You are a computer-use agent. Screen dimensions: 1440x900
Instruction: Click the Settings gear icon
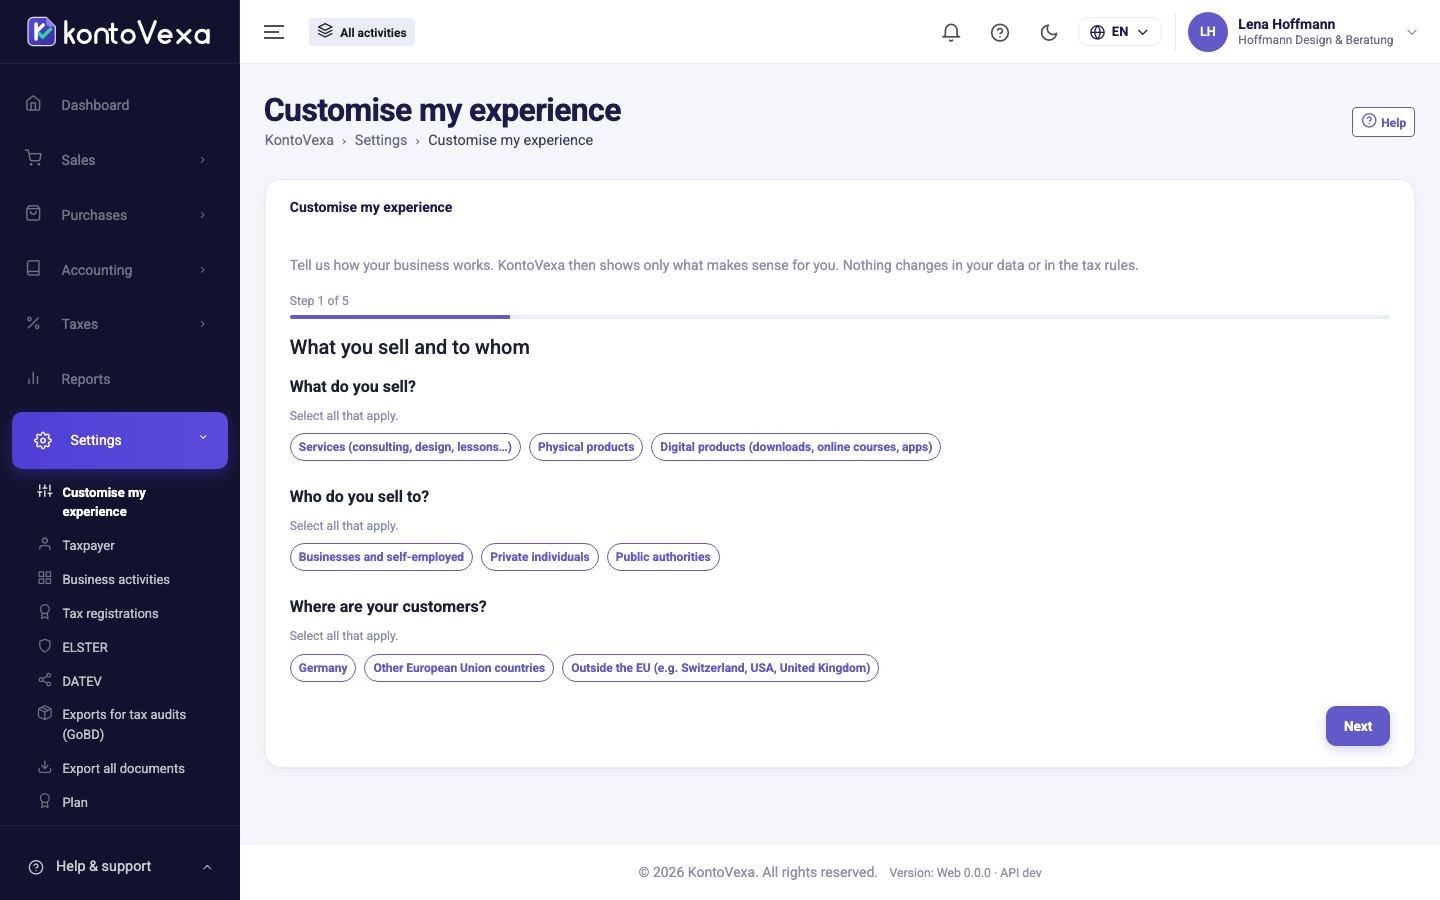(43, 440)
